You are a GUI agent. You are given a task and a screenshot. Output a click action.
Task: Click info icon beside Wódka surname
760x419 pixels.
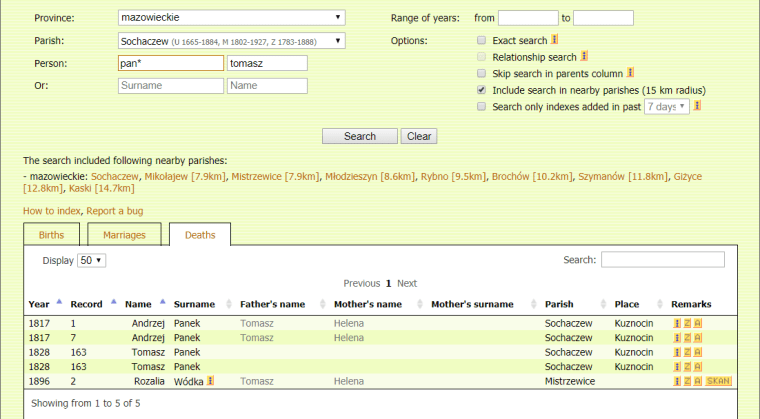(211, 381)
